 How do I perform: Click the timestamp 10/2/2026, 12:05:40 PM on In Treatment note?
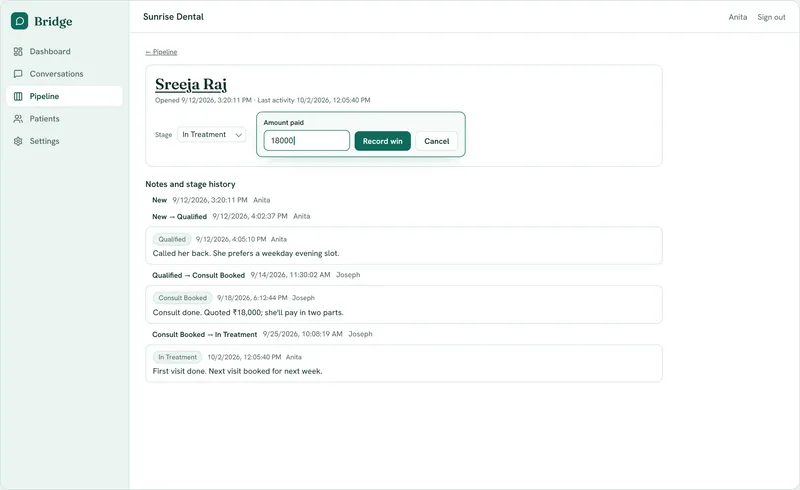[x=244, y=357]
